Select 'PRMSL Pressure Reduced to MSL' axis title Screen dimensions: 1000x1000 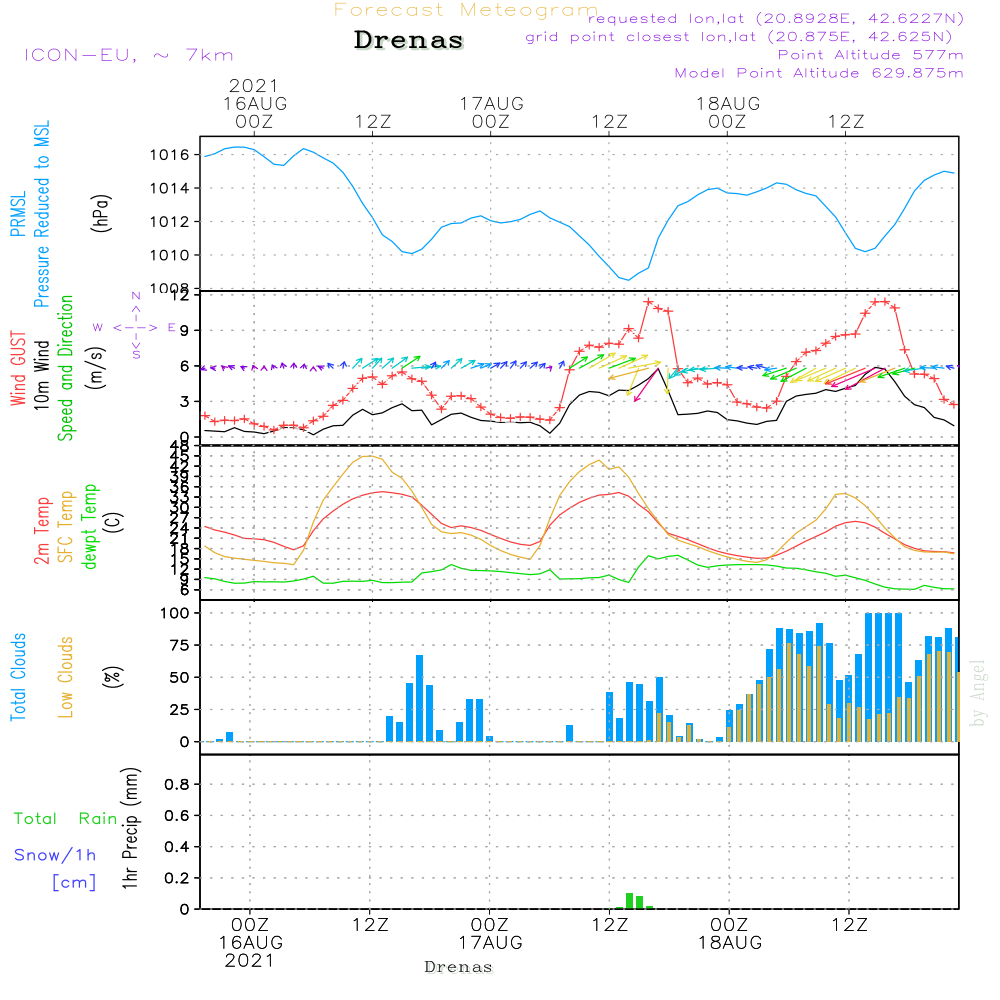pyautogui.click(x=30, y=214)
